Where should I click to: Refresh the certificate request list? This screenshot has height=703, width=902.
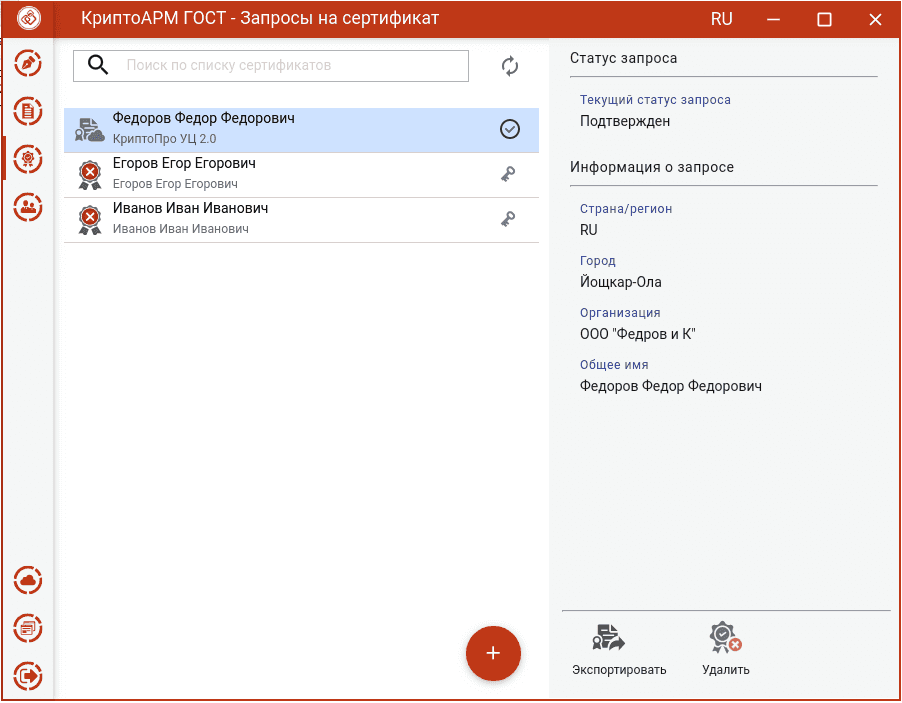(510, 66)
